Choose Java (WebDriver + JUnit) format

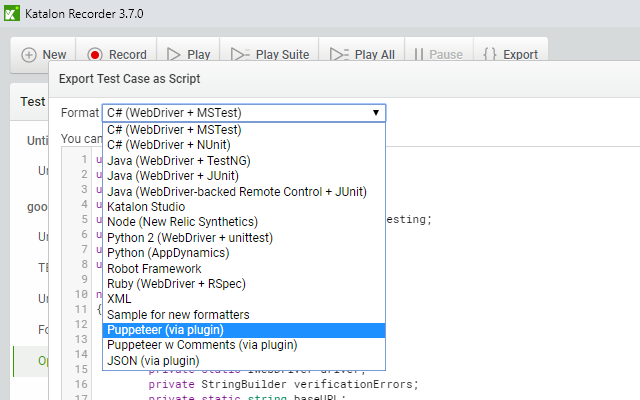(x=244, y=176)
